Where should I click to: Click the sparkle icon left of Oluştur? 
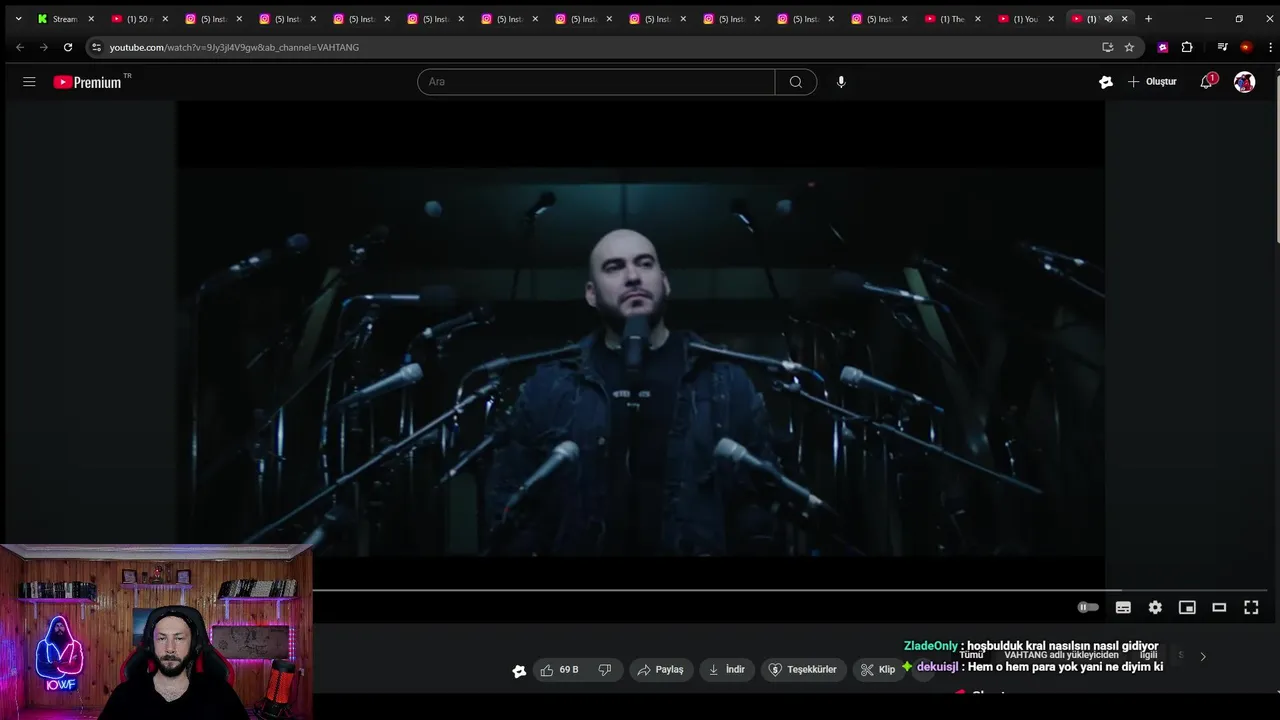tap(1106, 82)
